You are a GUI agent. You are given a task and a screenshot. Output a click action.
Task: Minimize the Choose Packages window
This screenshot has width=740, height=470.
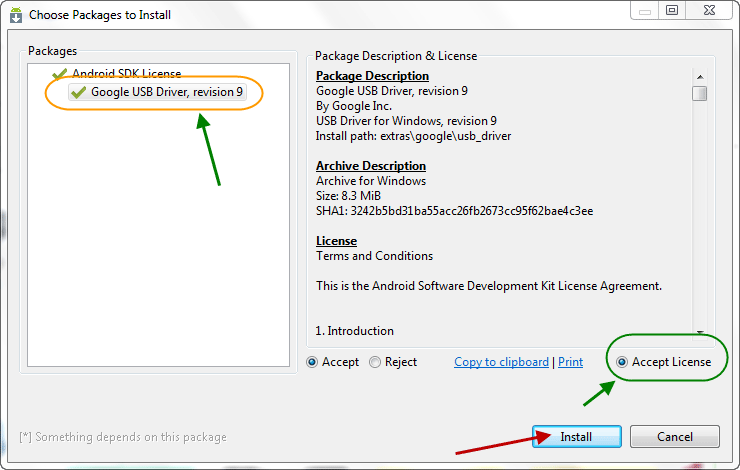[x=645, y=11]
